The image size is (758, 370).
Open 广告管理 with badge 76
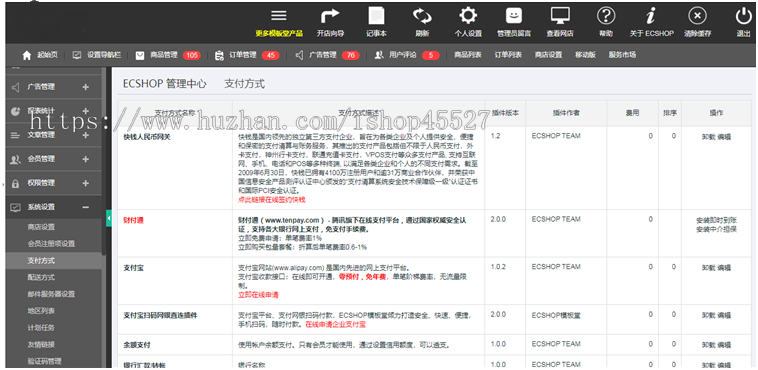click(x=327, y=55)
